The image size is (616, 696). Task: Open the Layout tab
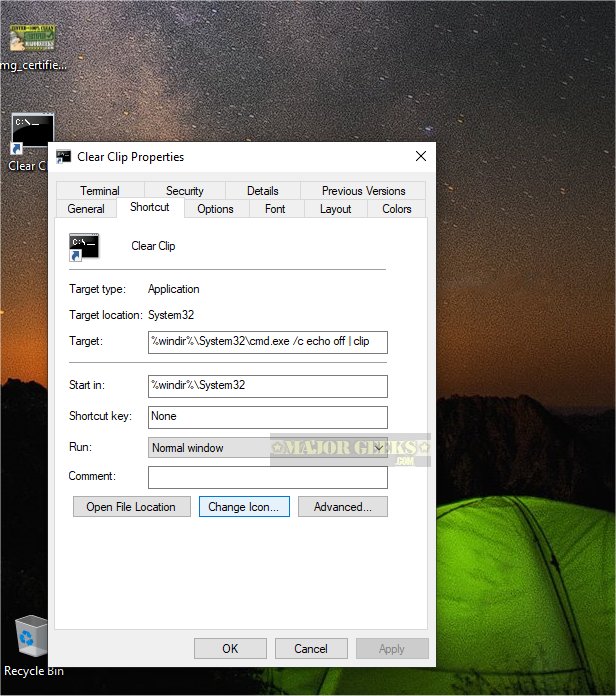click(x=336, y=209)
